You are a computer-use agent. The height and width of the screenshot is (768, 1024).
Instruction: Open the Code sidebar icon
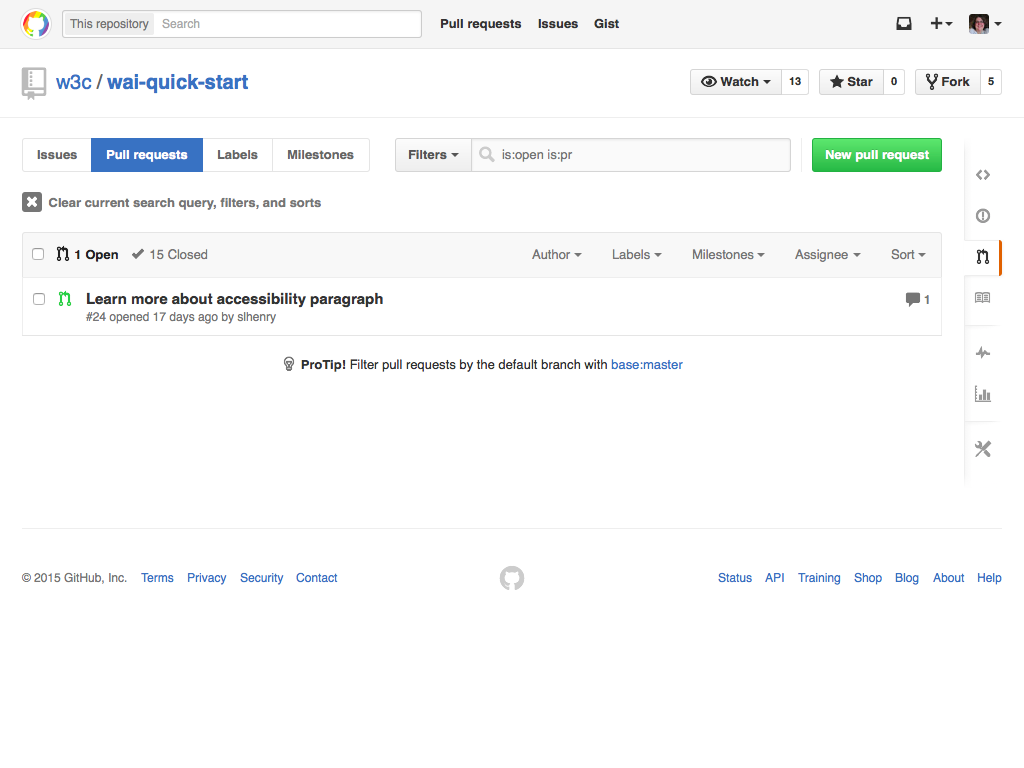coord(983,175)
